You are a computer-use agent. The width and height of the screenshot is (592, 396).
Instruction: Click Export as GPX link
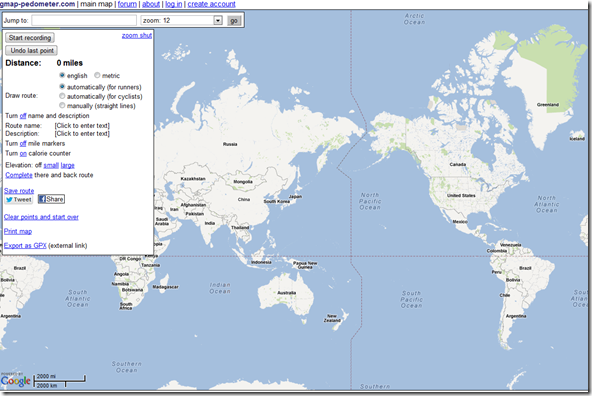coord(25,245)
